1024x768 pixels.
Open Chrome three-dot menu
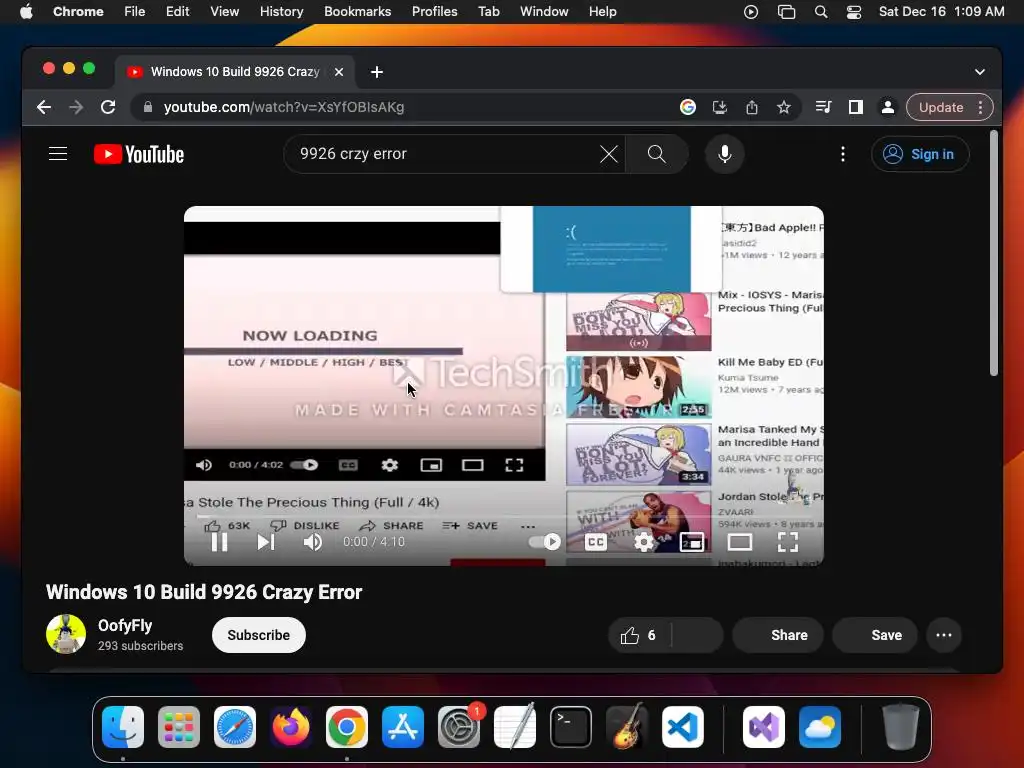[980, 107]
